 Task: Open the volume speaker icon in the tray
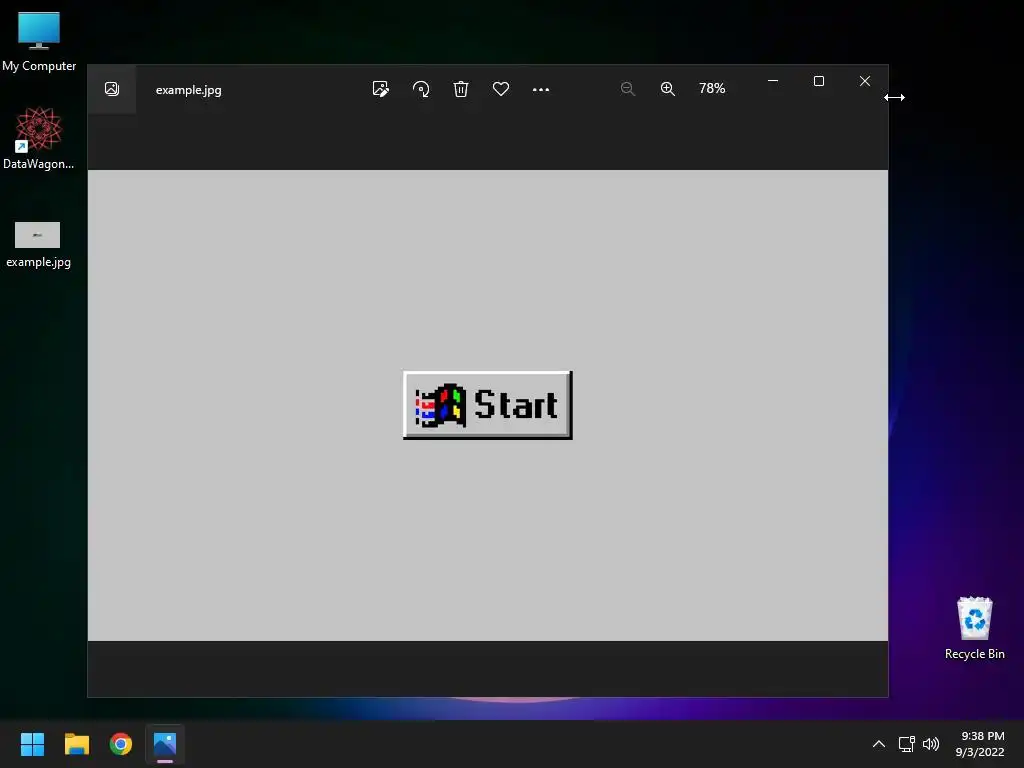(x=931, y=744)
